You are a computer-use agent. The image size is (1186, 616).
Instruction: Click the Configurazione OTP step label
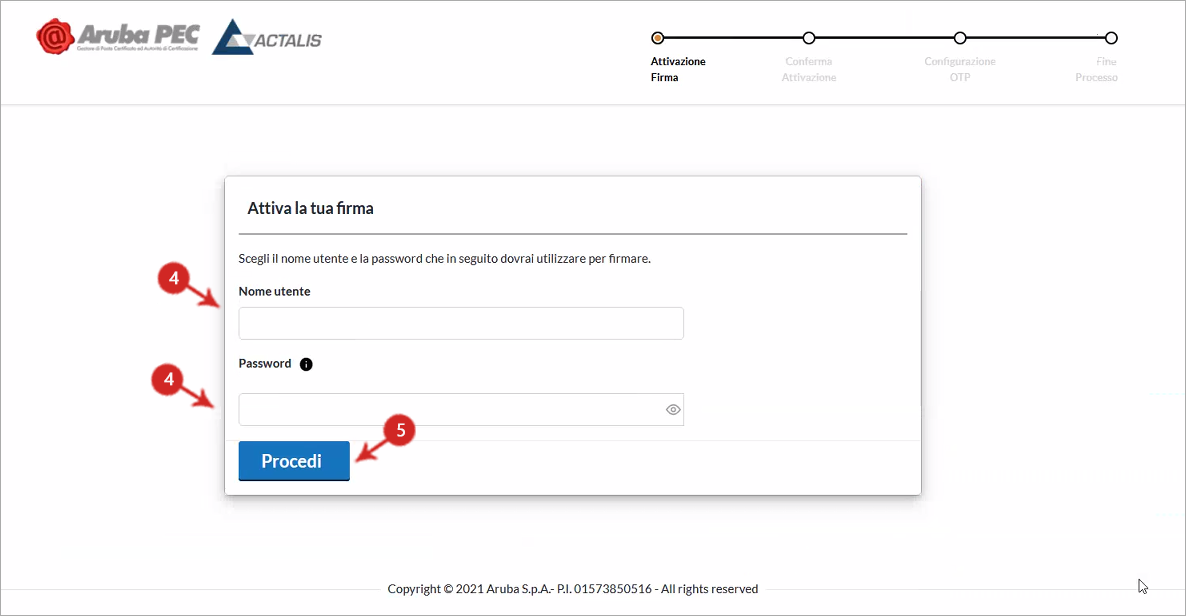click(960, 69)
